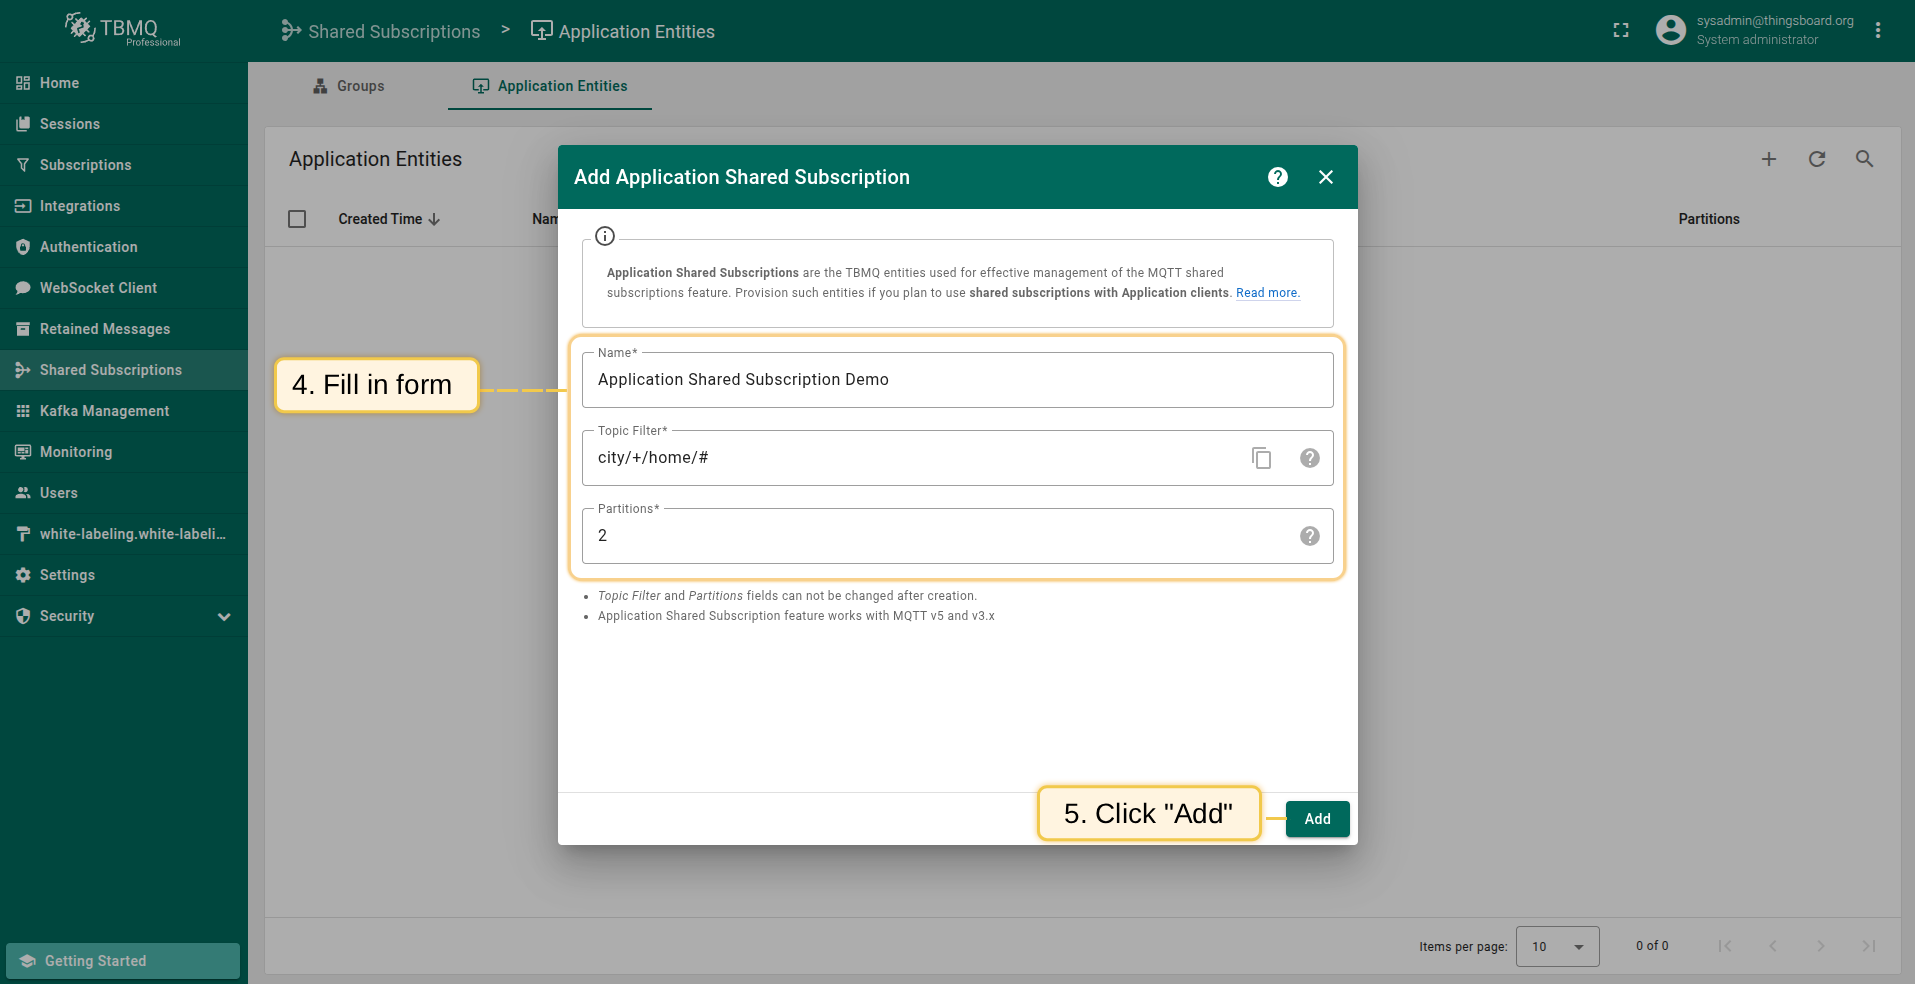Switch to the Groups tab
The image size is (1915, 984).
pos(349,86)
